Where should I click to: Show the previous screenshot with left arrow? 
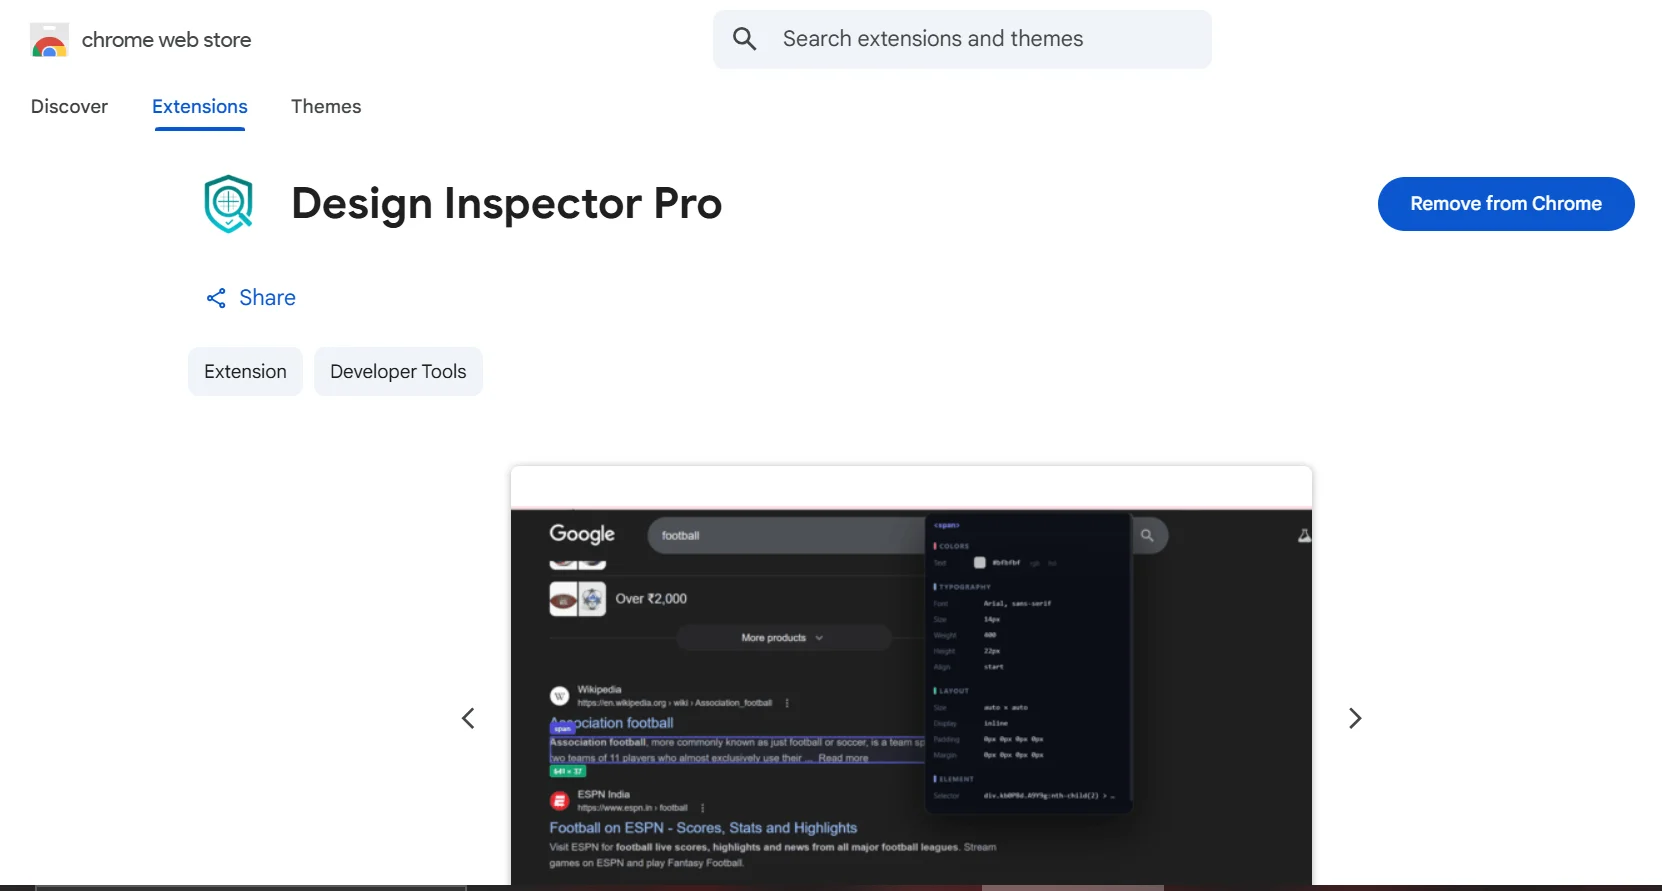(x=468, y=718)
